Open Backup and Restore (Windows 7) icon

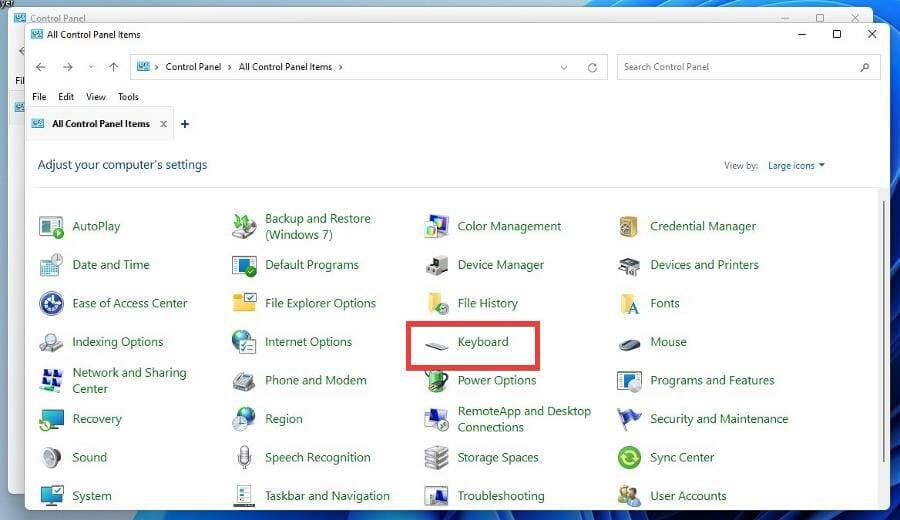pos(244,227)
